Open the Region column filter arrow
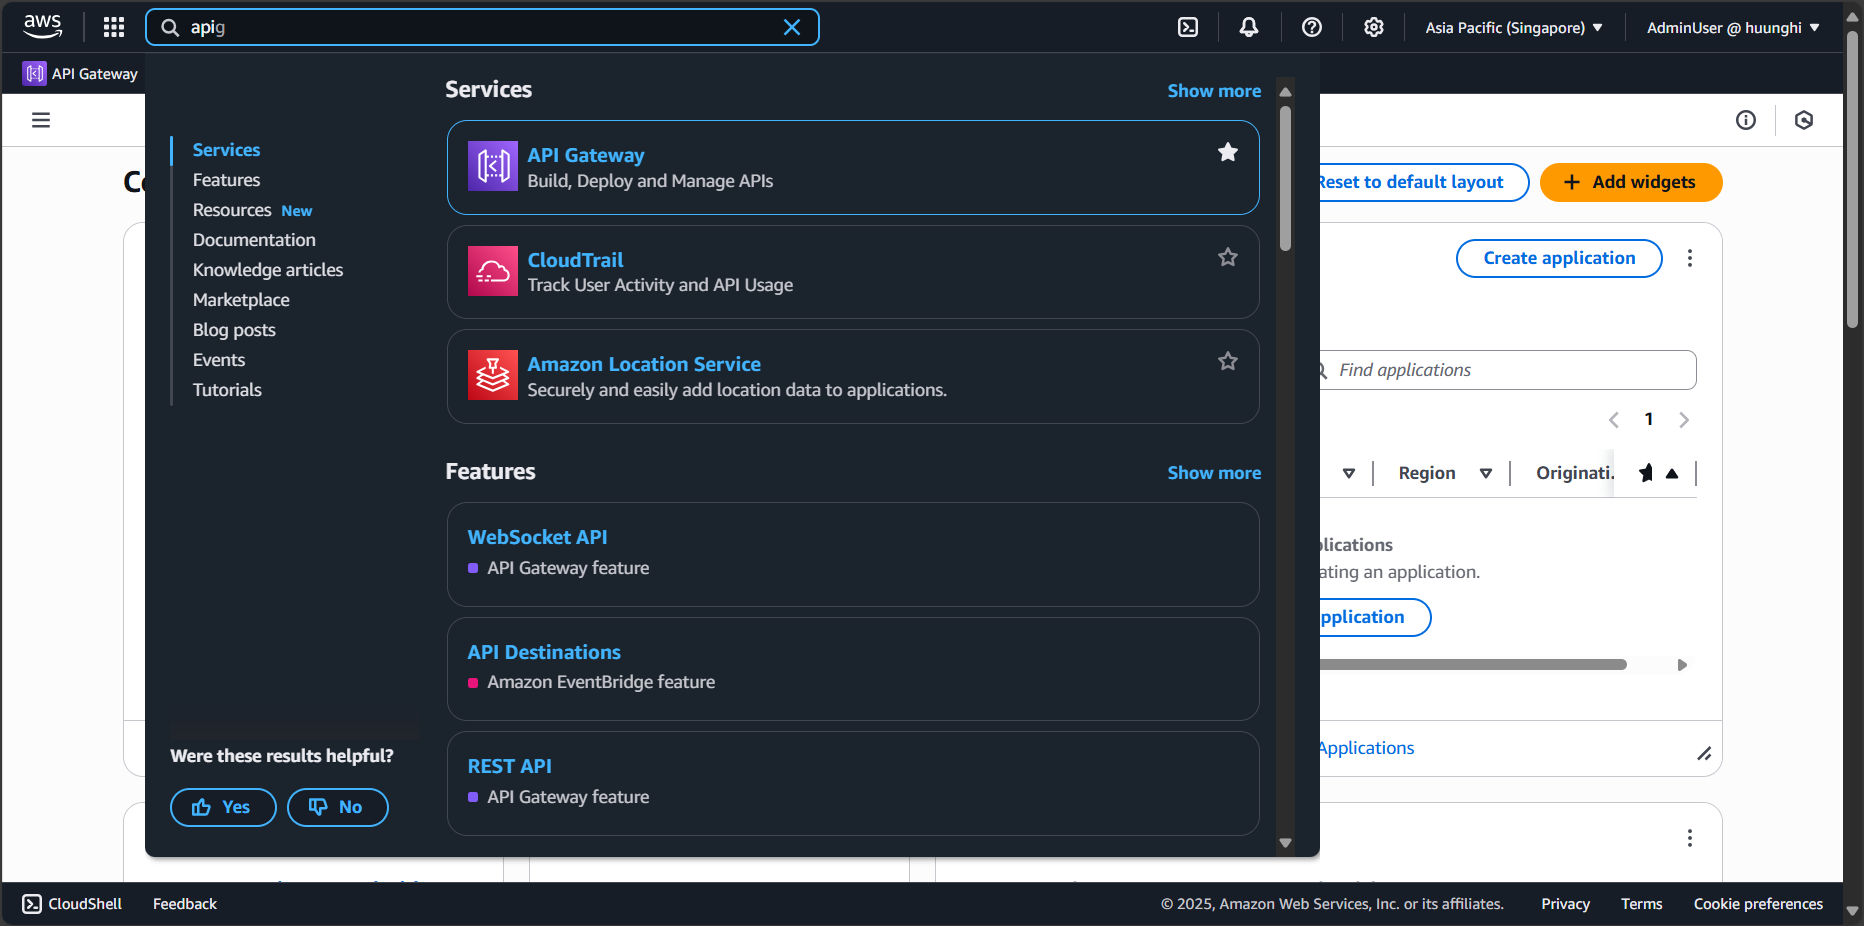This screenshot has height=926, width=1864. coord(1486,473)
